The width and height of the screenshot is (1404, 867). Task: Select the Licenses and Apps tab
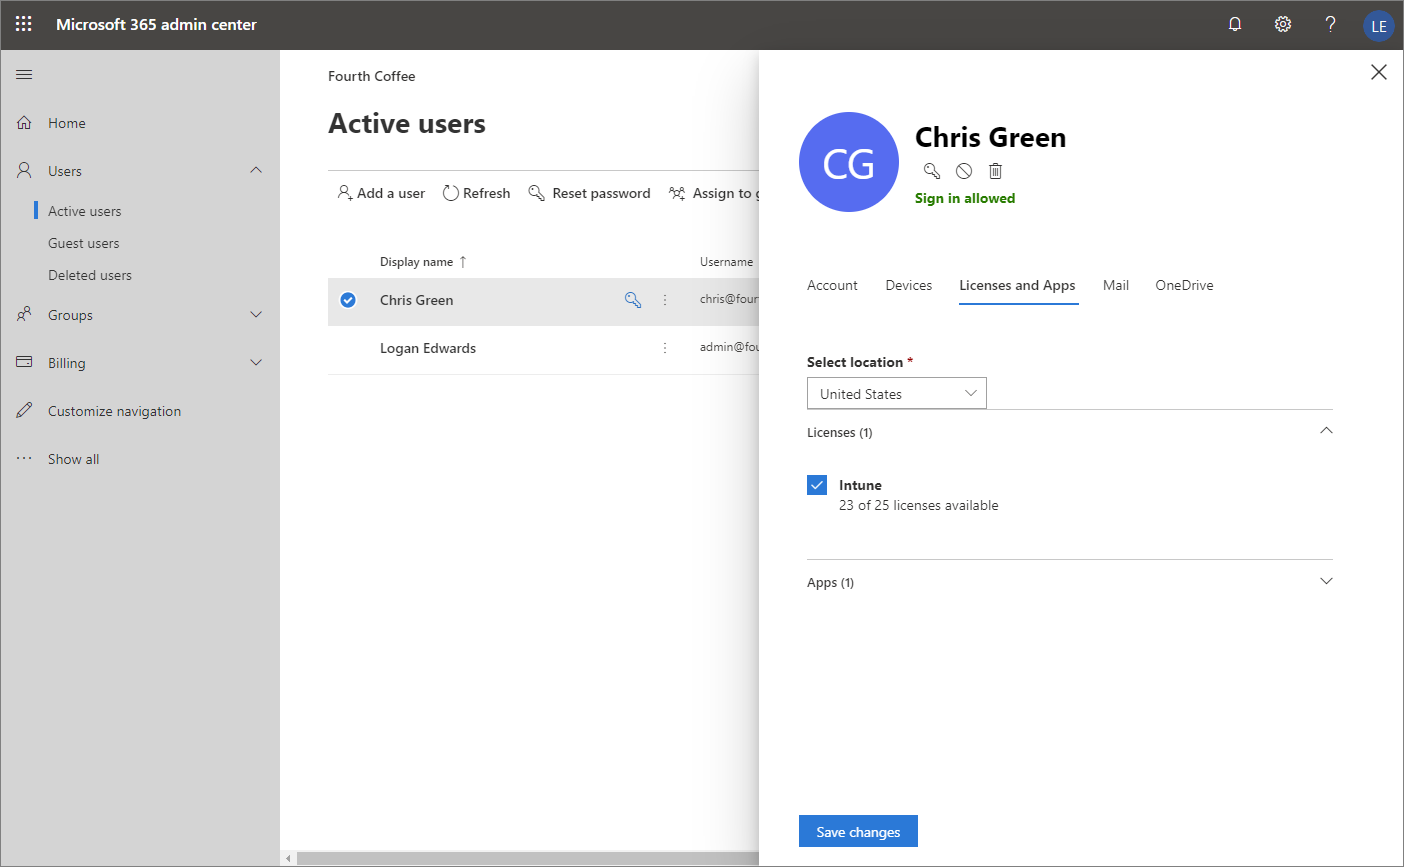coord(1018,285)
